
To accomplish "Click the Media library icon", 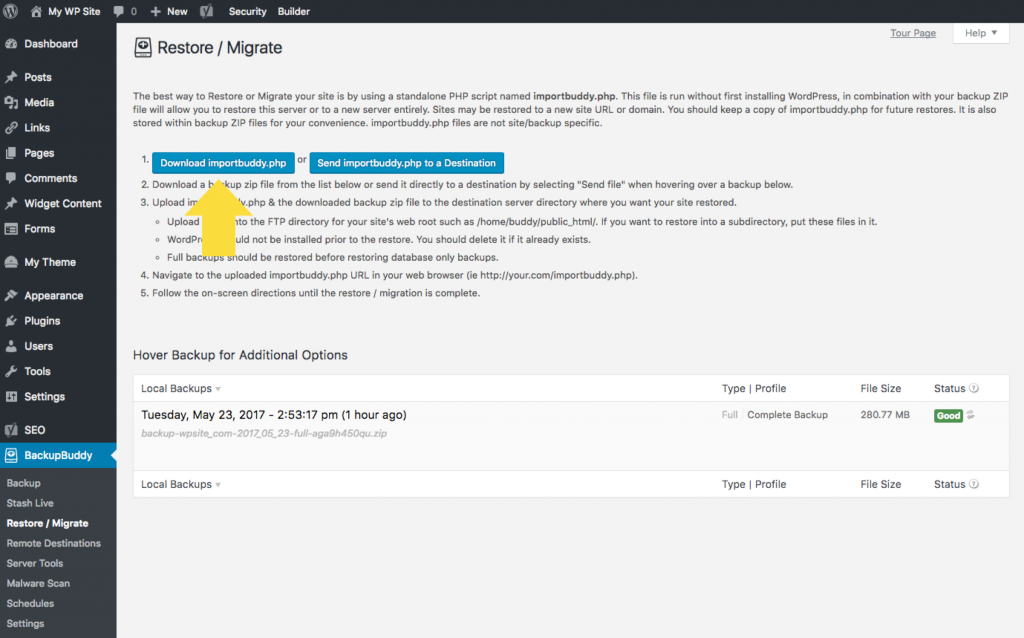I will coord(11,103).
